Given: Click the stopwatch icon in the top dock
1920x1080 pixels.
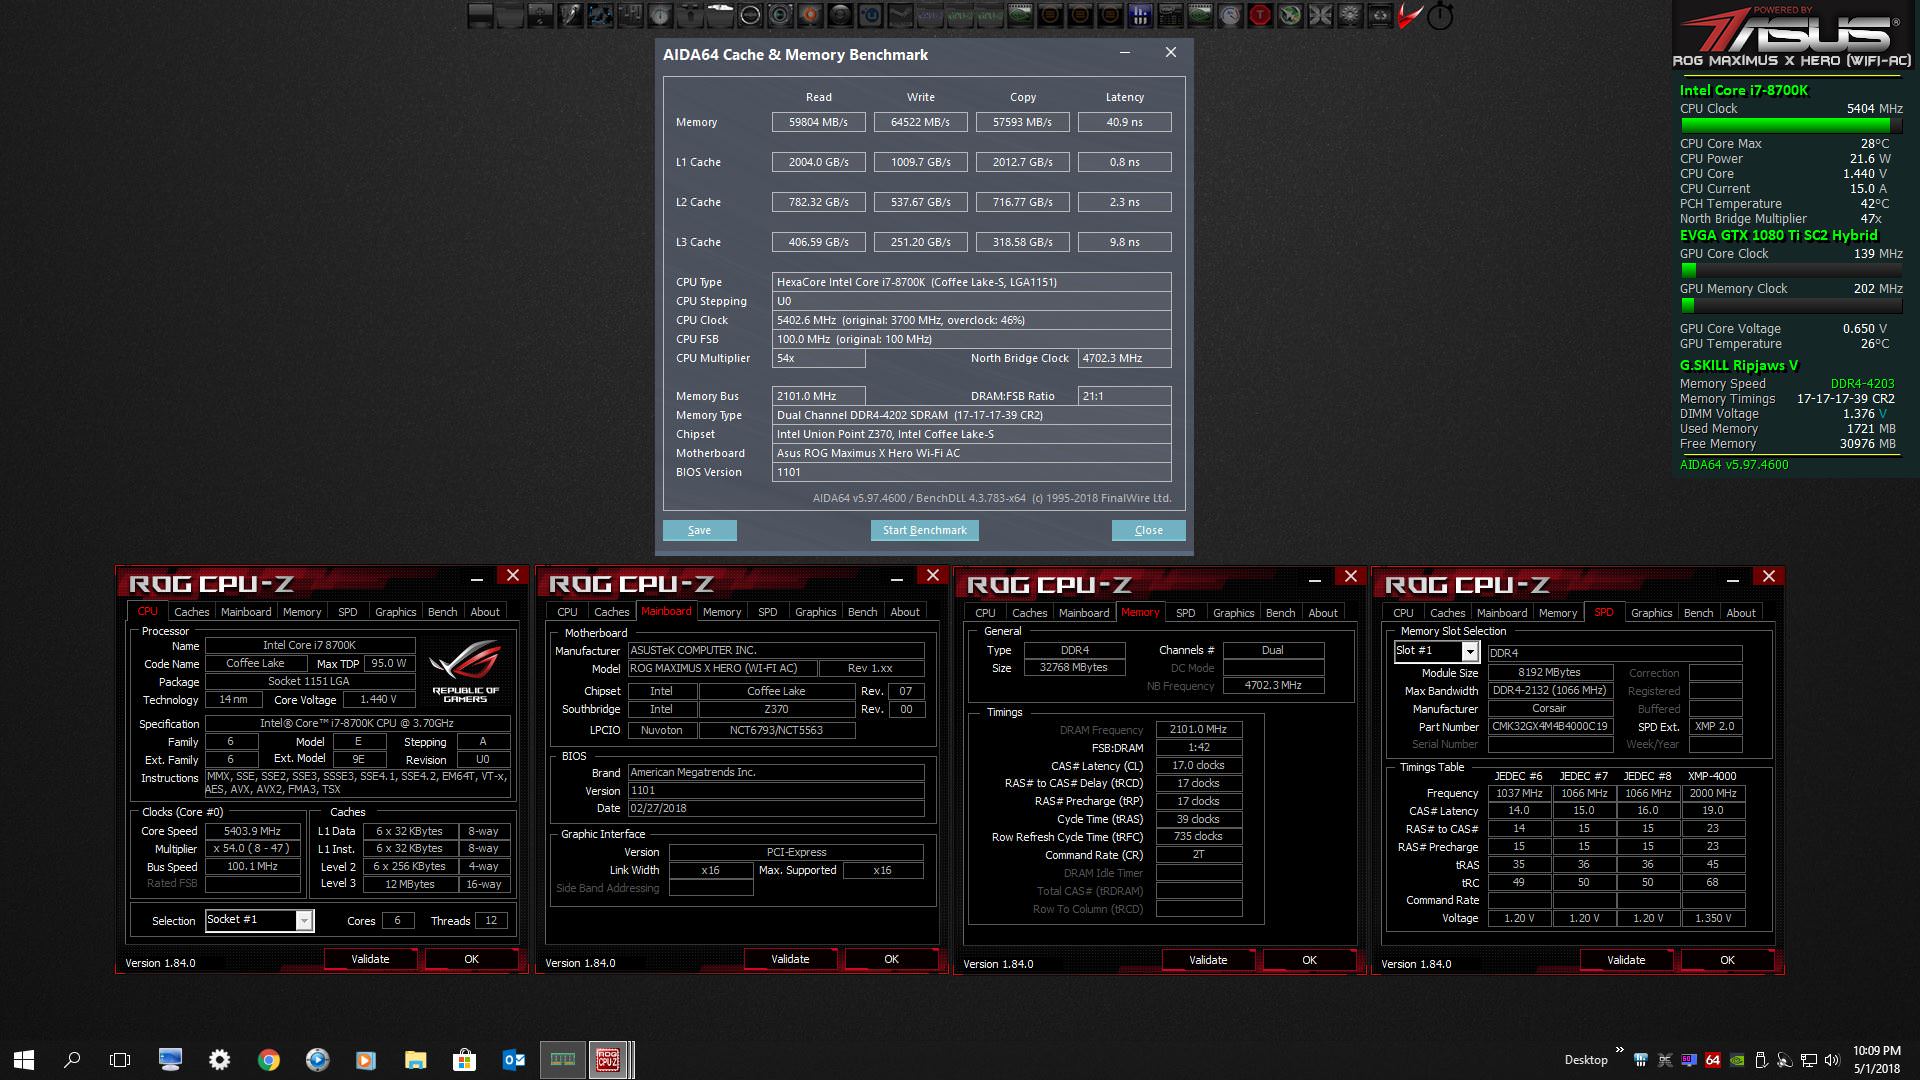Looking at the screenshot, I should click(x=1440, y=16).
